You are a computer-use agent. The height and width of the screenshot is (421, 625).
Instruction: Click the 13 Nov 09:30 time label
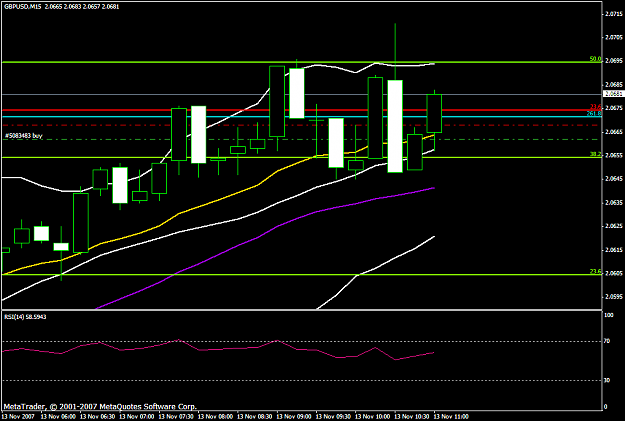tap(333, 416)
